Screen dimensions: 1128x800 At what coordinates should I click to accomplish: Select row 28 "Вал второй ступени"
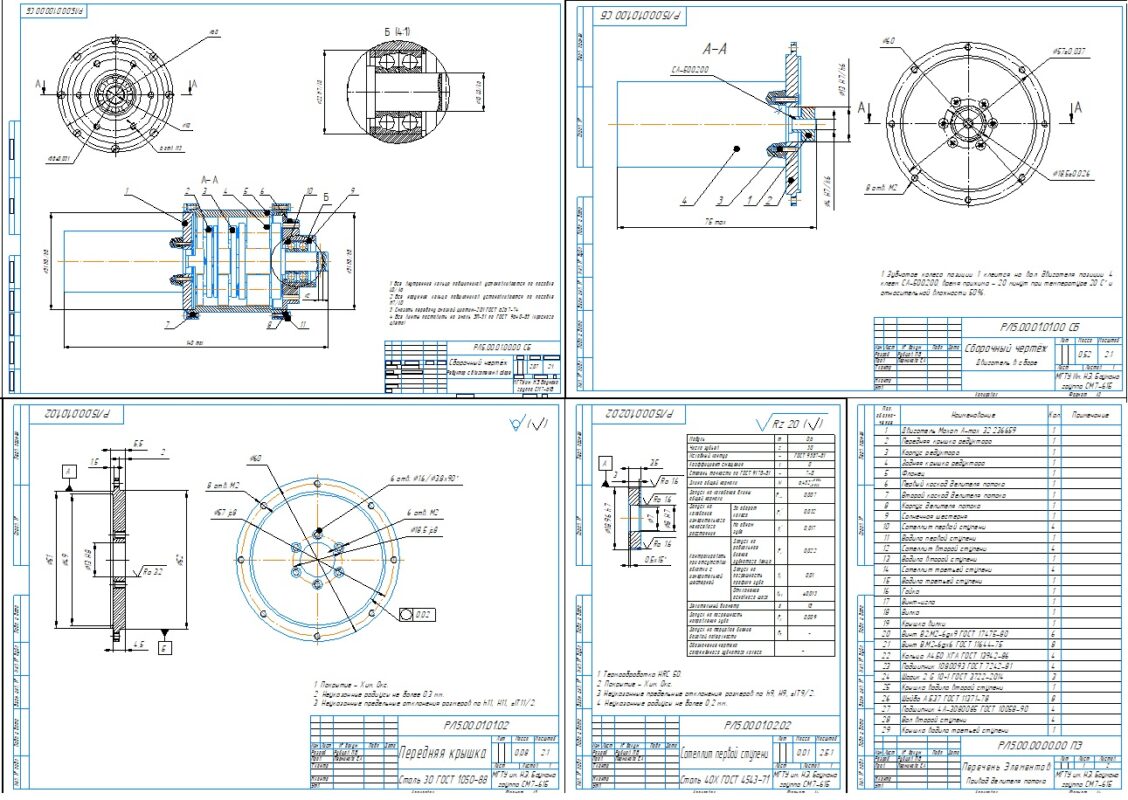tap(996, 719)
